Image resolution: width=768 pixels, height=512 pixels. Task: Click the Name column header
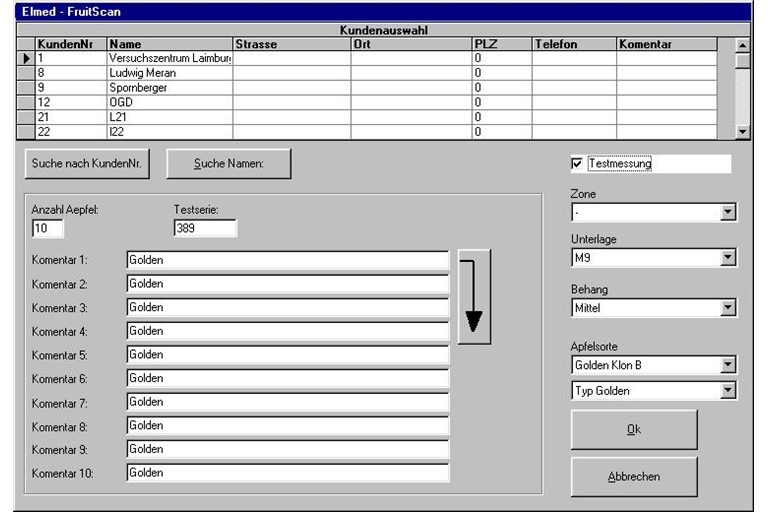[x=168, y=45]
